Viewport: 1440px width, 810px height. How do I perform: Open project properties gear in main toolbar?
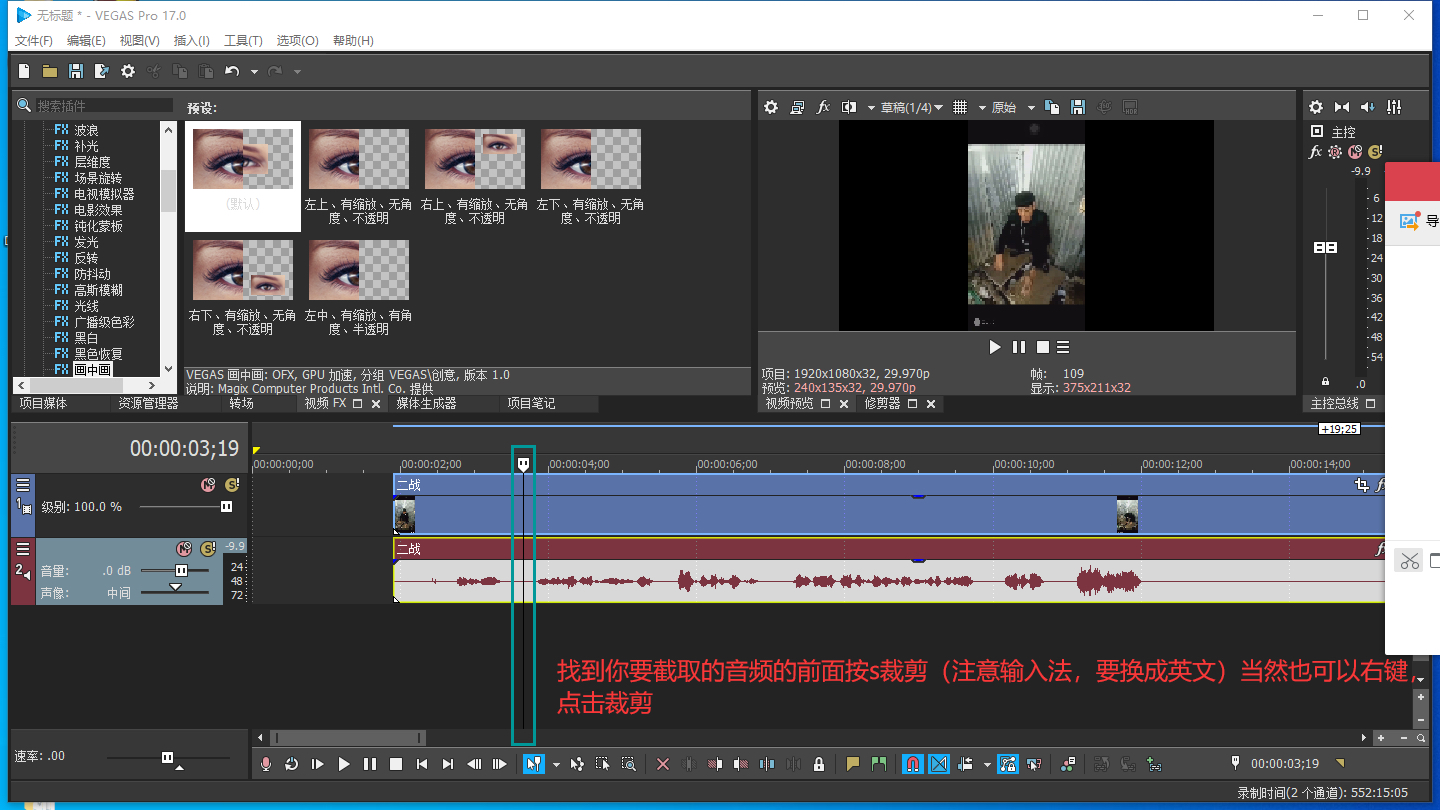click(128, 71)
